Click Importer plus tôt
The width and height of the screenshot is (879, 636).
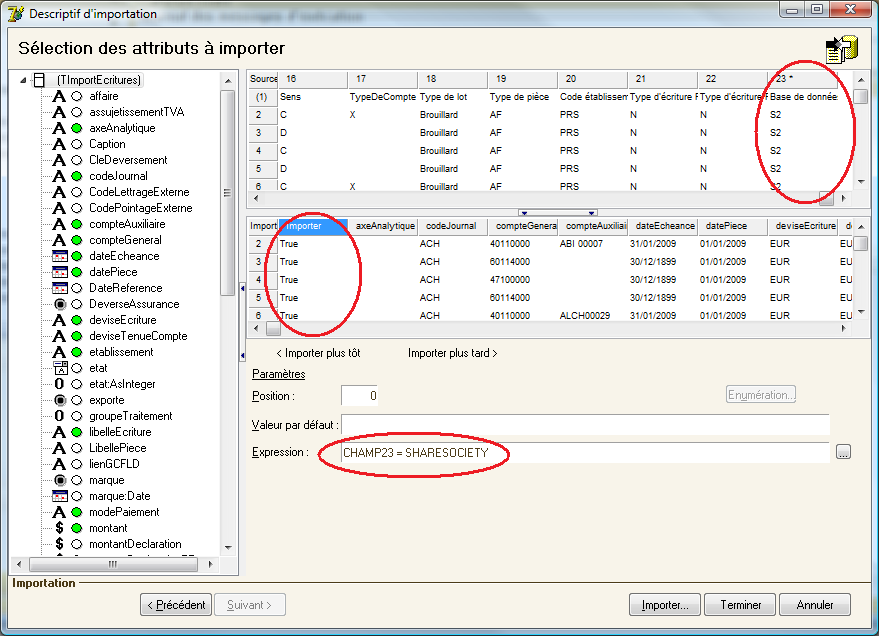coord(318,353)
